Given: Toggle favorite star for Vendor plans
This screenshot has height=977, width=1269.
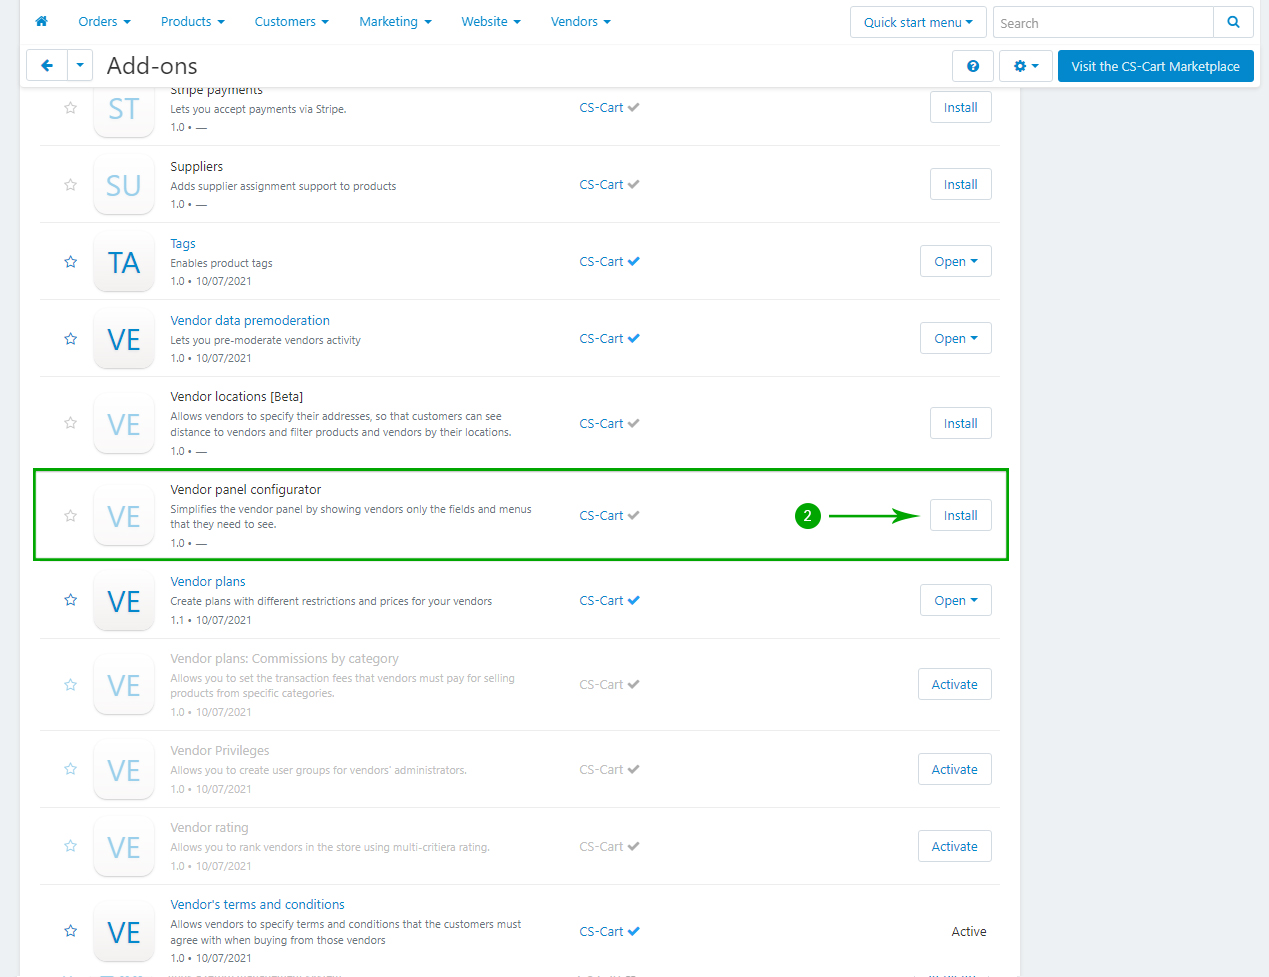Looking at the screenshot, I should pyautogui.click(x=71, y=600).
